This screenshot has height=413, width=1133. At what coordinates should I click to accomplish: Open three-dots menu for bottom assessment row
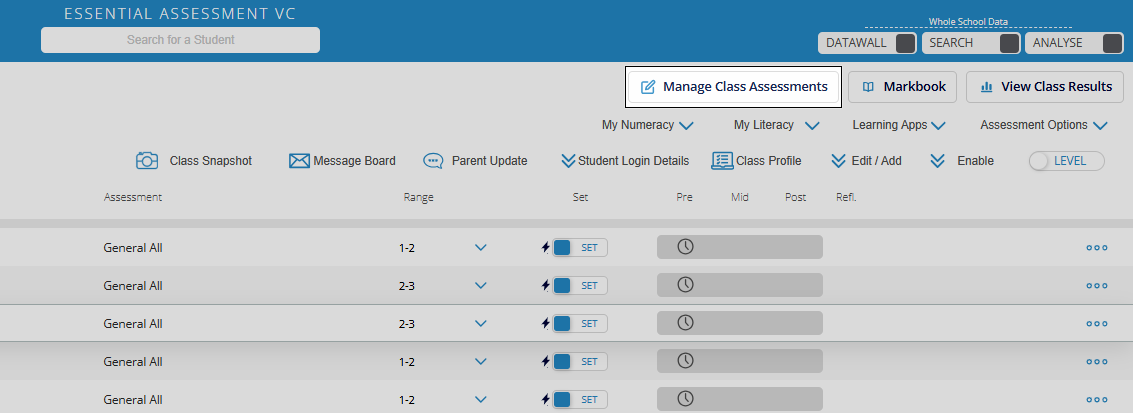pyautogui.click(x=1097, y=399)
